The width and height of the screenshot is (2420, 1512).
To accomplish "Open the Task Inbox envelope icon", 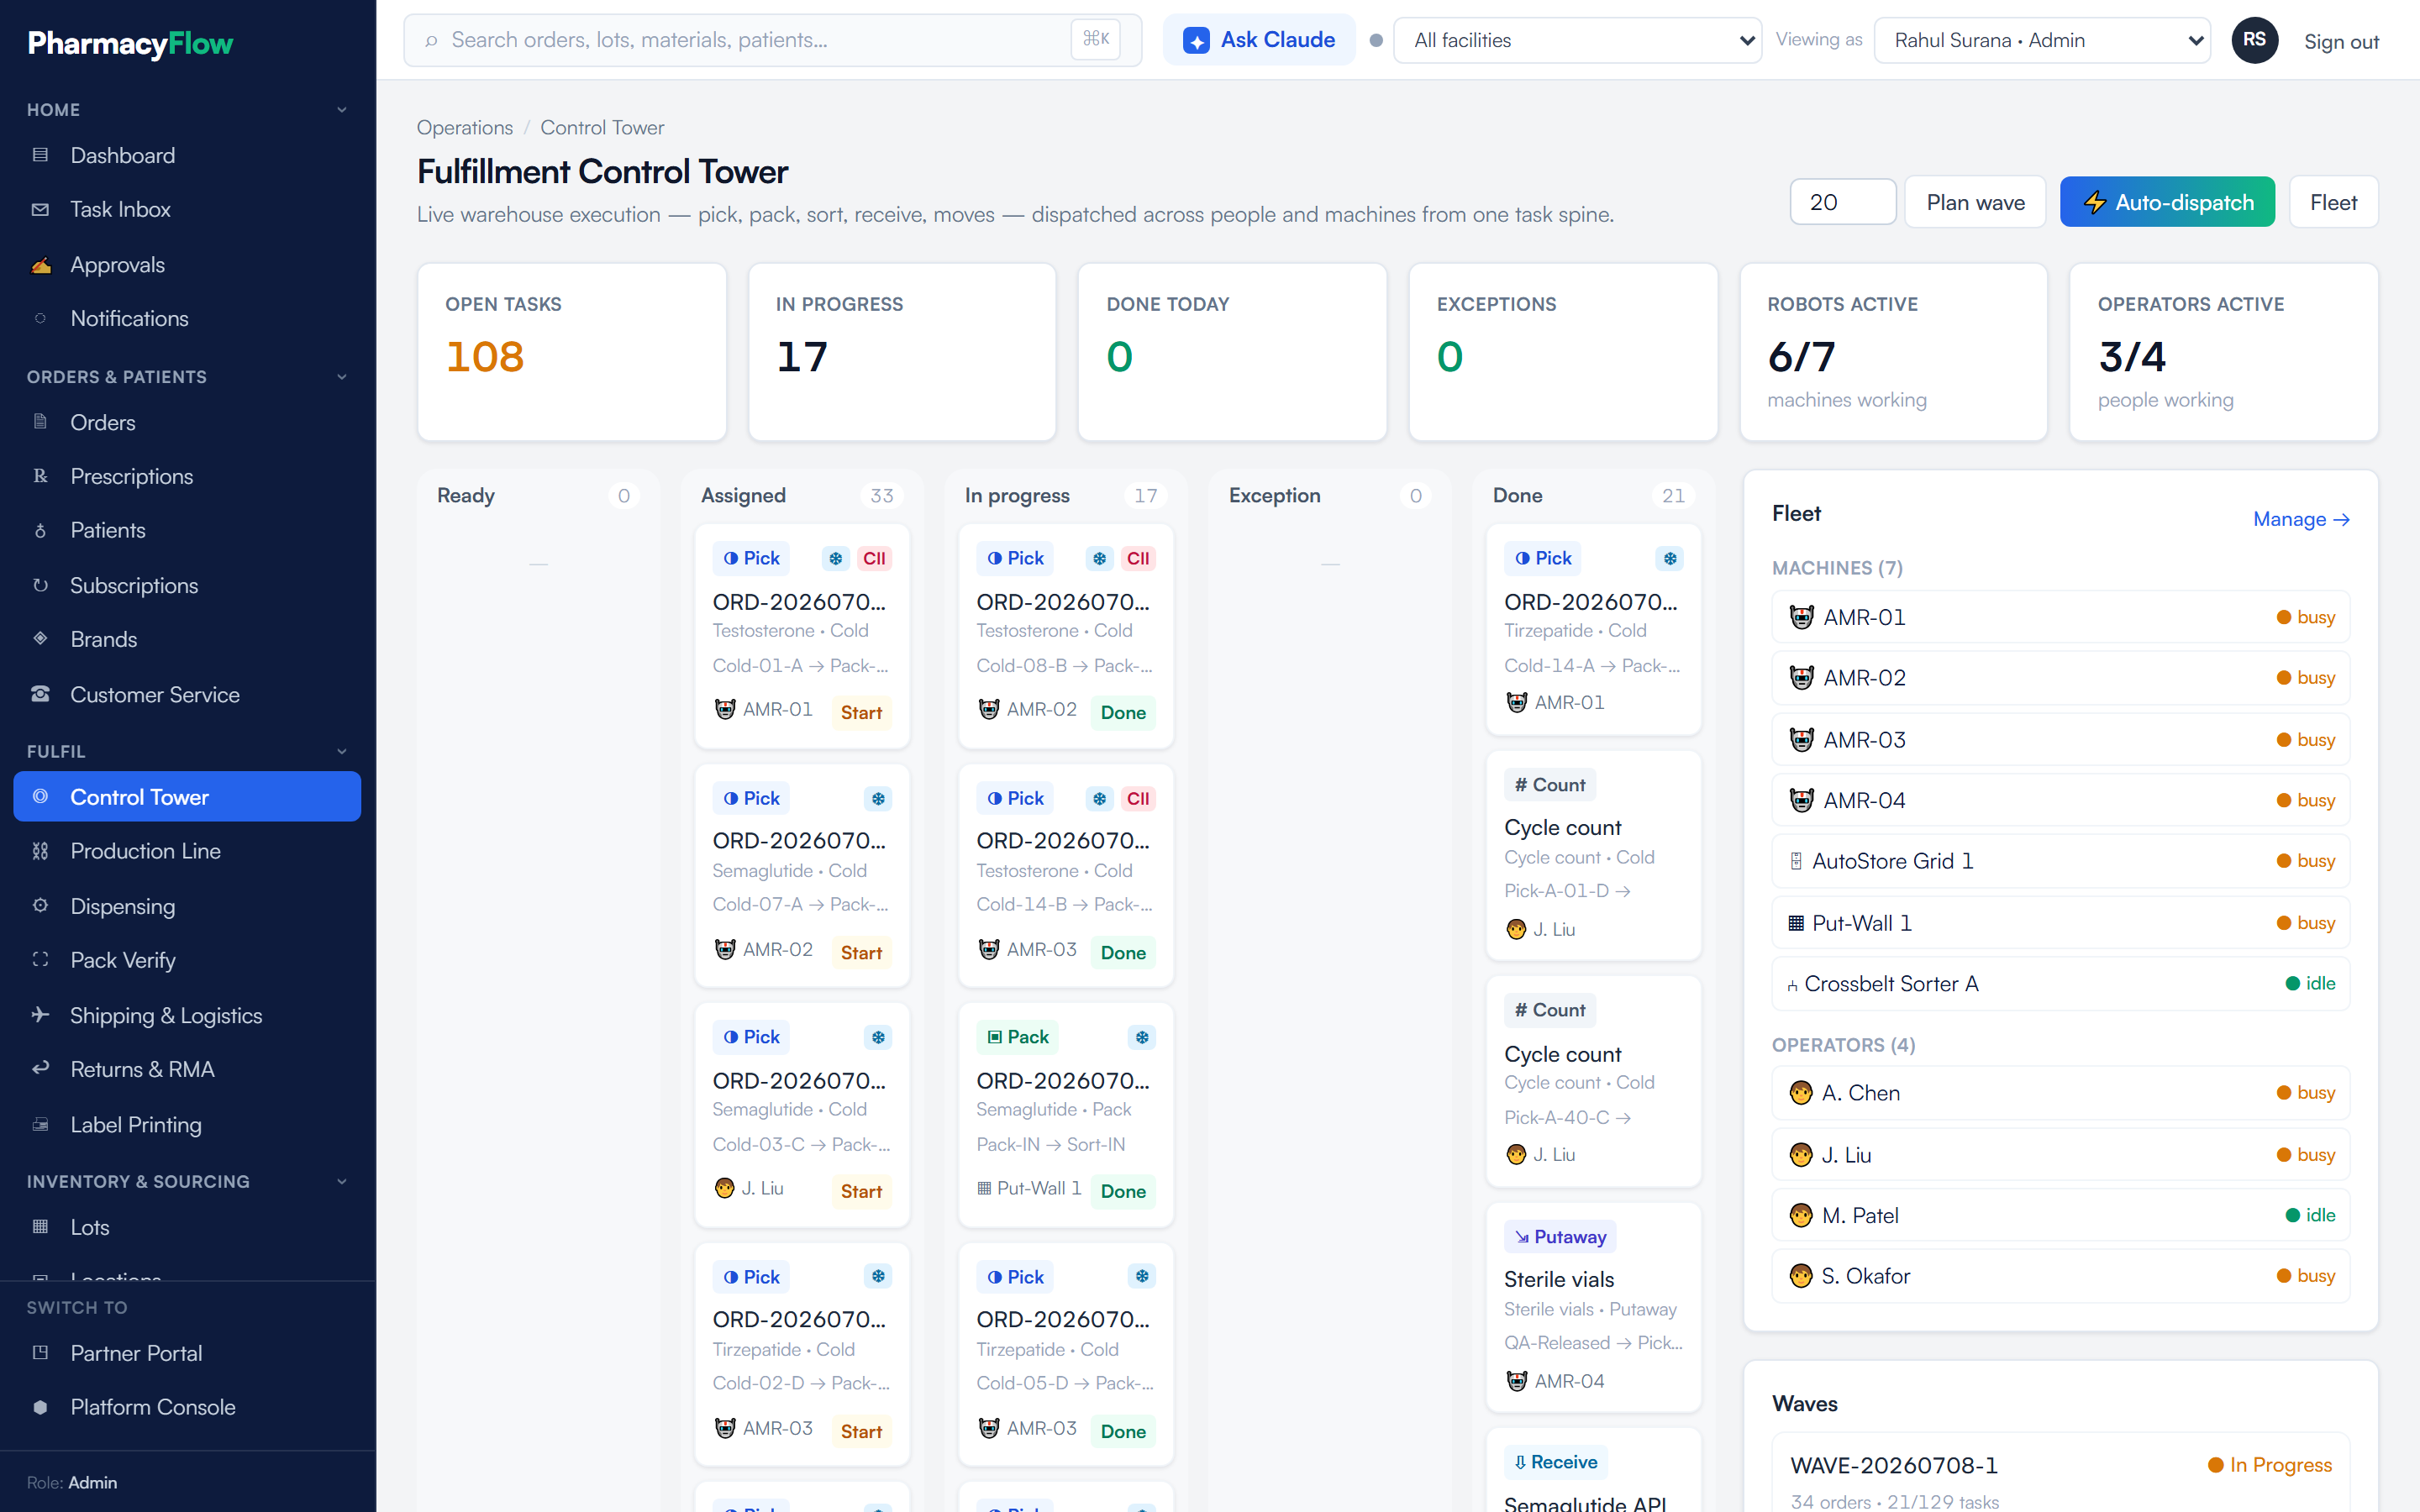I will (x=40, y=209).
